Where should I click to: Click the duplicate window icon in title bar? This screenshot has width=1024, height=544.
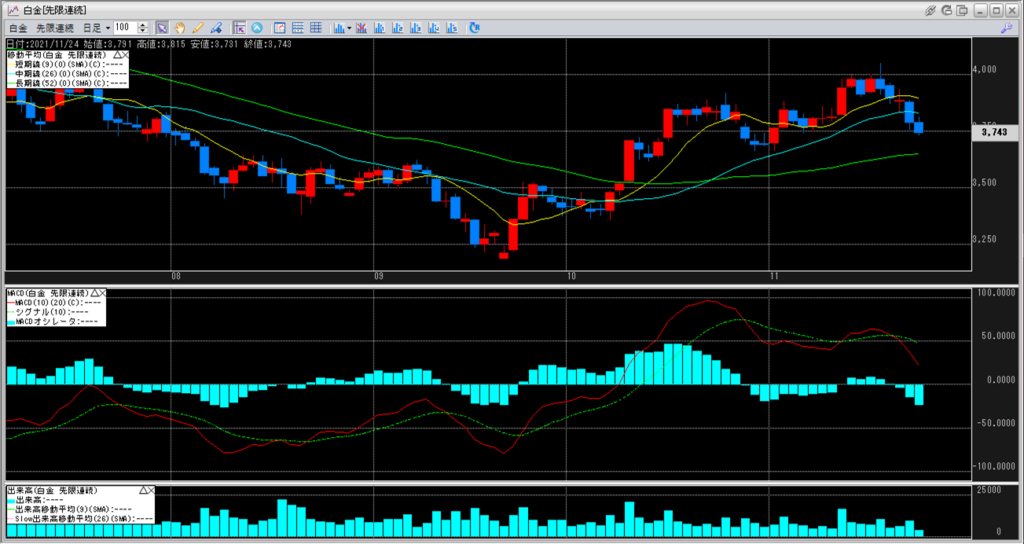point(963,10)
